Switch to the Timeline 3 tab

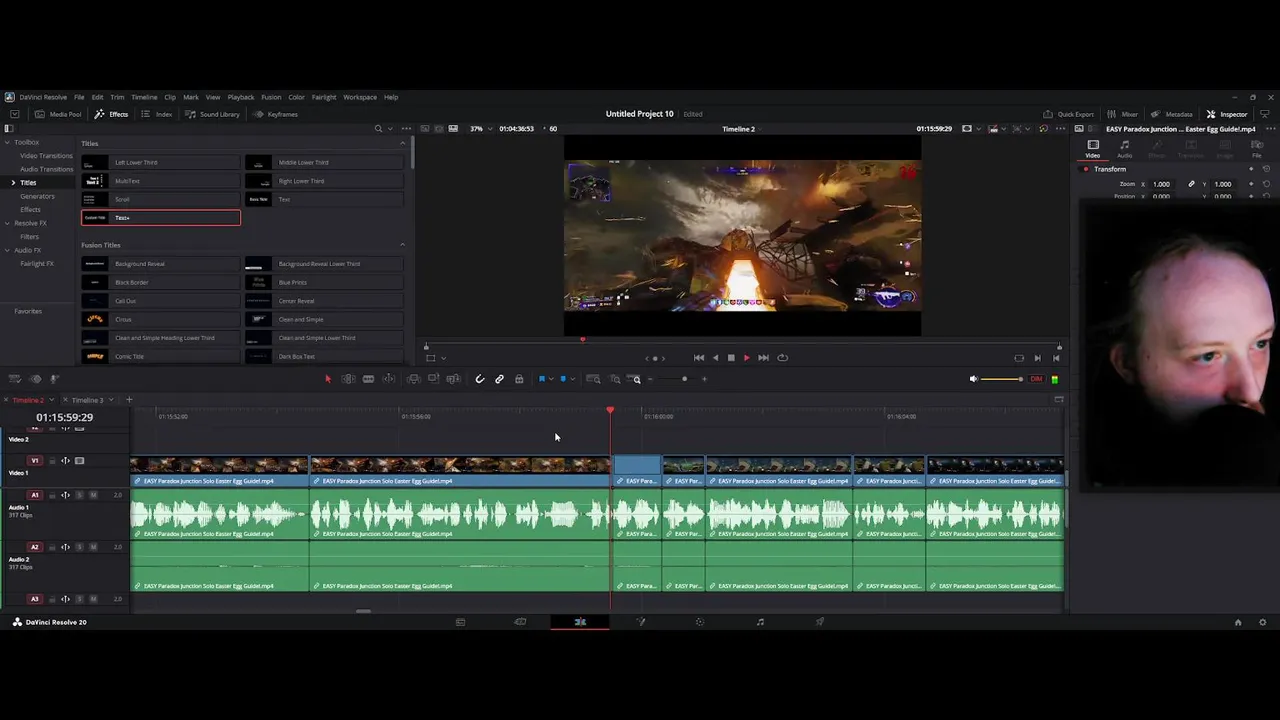click(87, 400)
